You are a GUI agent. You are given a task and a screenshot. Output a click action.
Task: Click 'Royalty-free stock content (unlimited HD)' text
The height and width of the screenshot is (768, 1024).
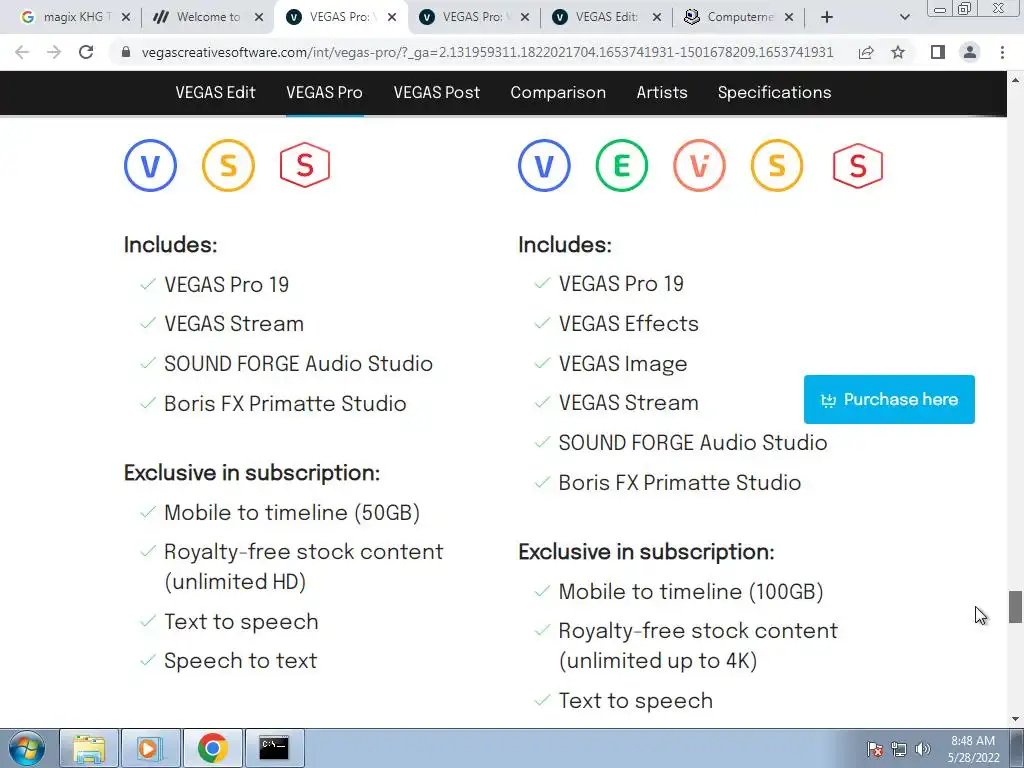303,567
